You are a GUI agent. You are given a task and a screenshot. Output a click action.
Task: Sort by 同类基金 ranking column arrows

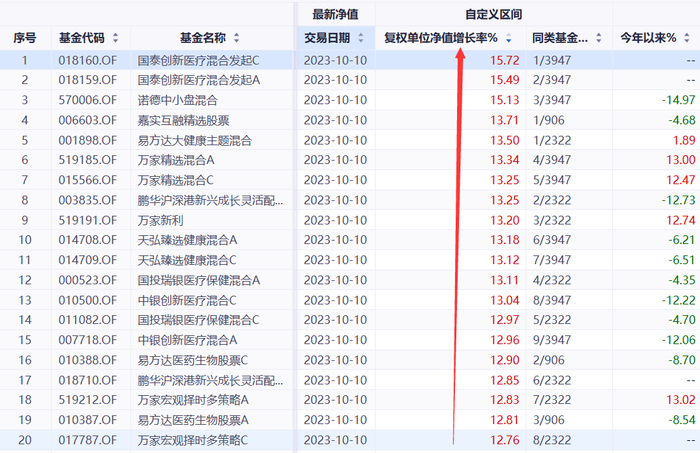599,38
